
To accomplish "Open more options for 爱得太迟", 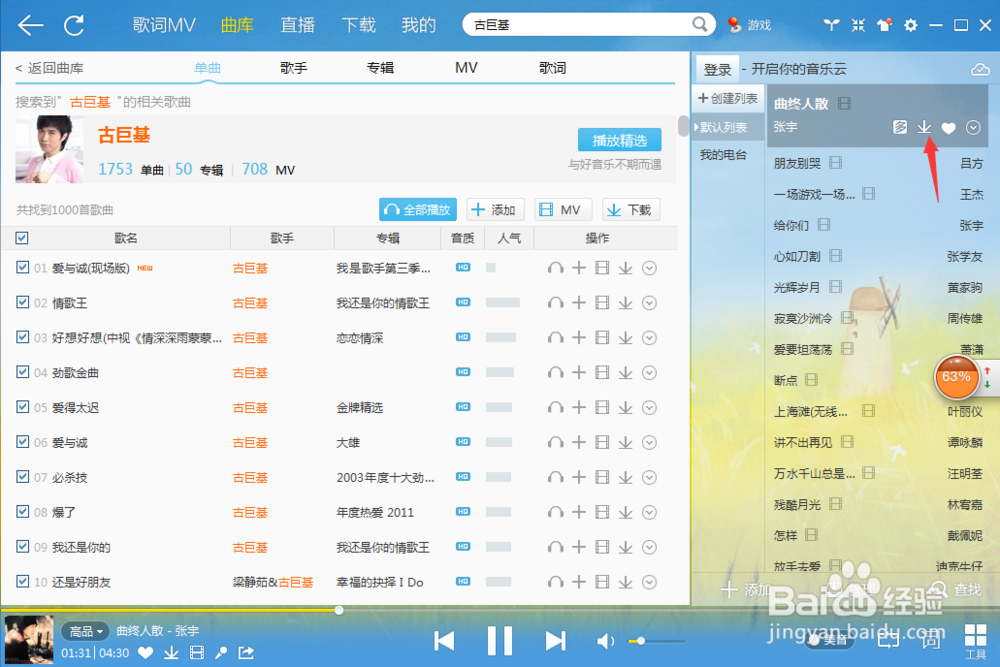I will point(649,407).
